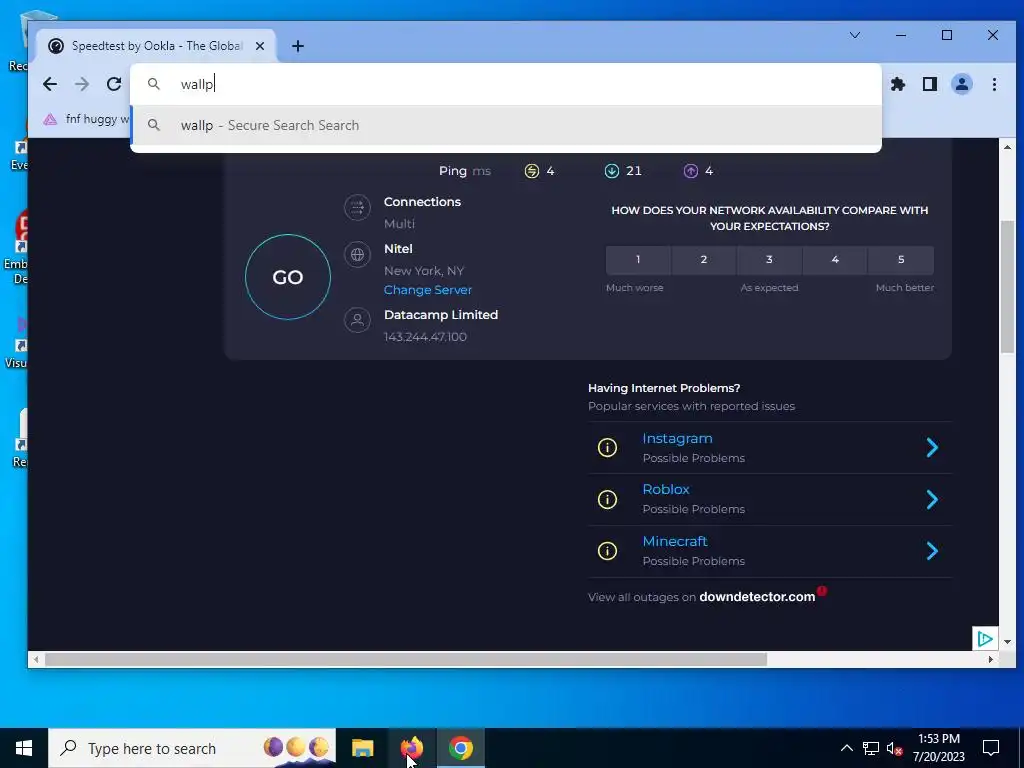Launch Firefox from the taskbar
The width and height of the screenshot is (1024, 768).
point(411,748)
